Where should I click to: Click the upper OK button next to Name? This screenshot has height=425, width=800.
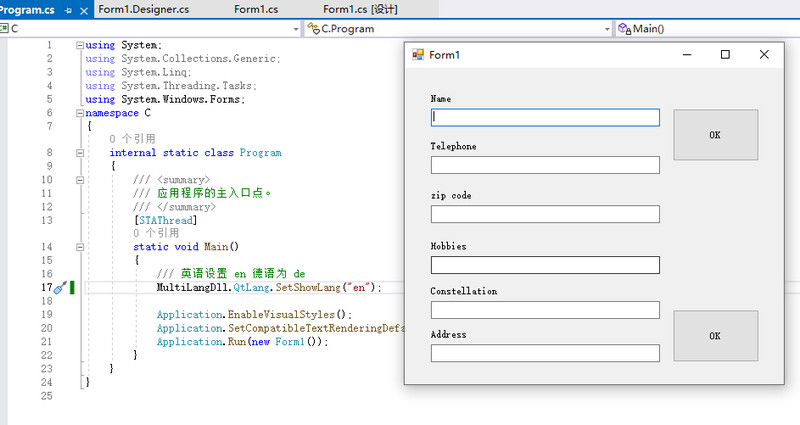715,135
